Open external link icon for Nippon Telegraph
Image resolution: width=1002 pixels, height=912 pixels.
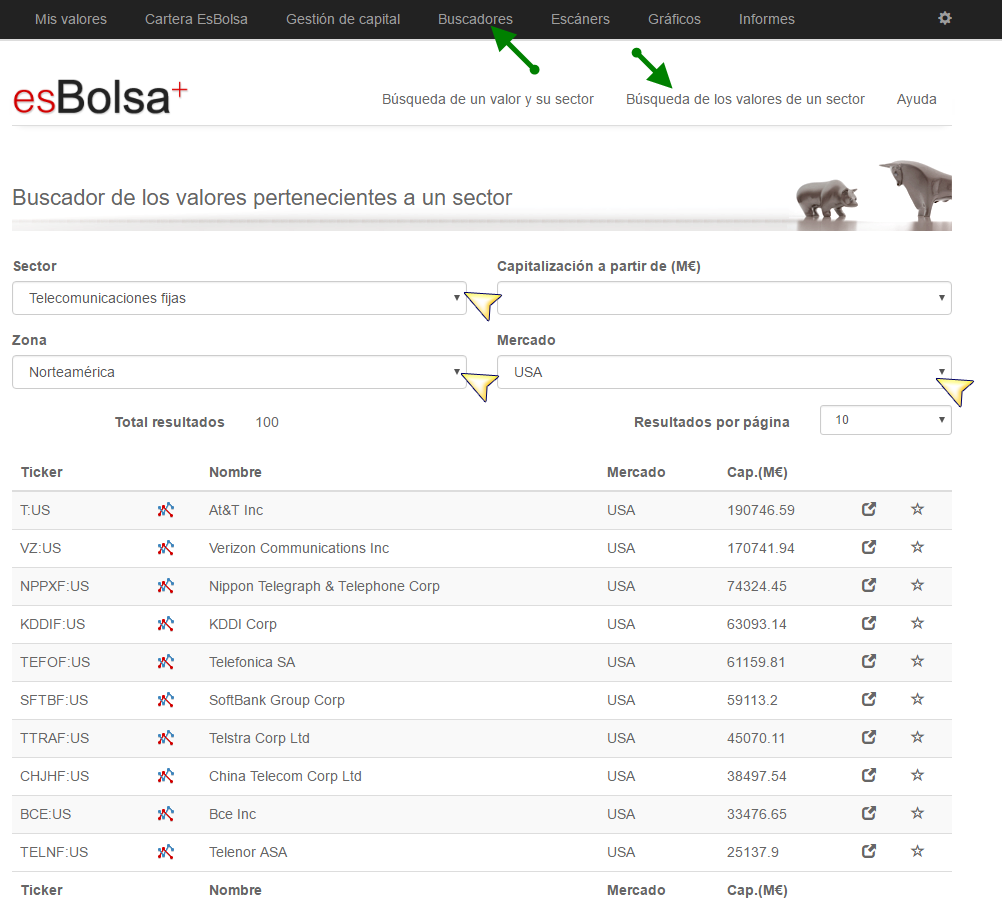[868, 585]
